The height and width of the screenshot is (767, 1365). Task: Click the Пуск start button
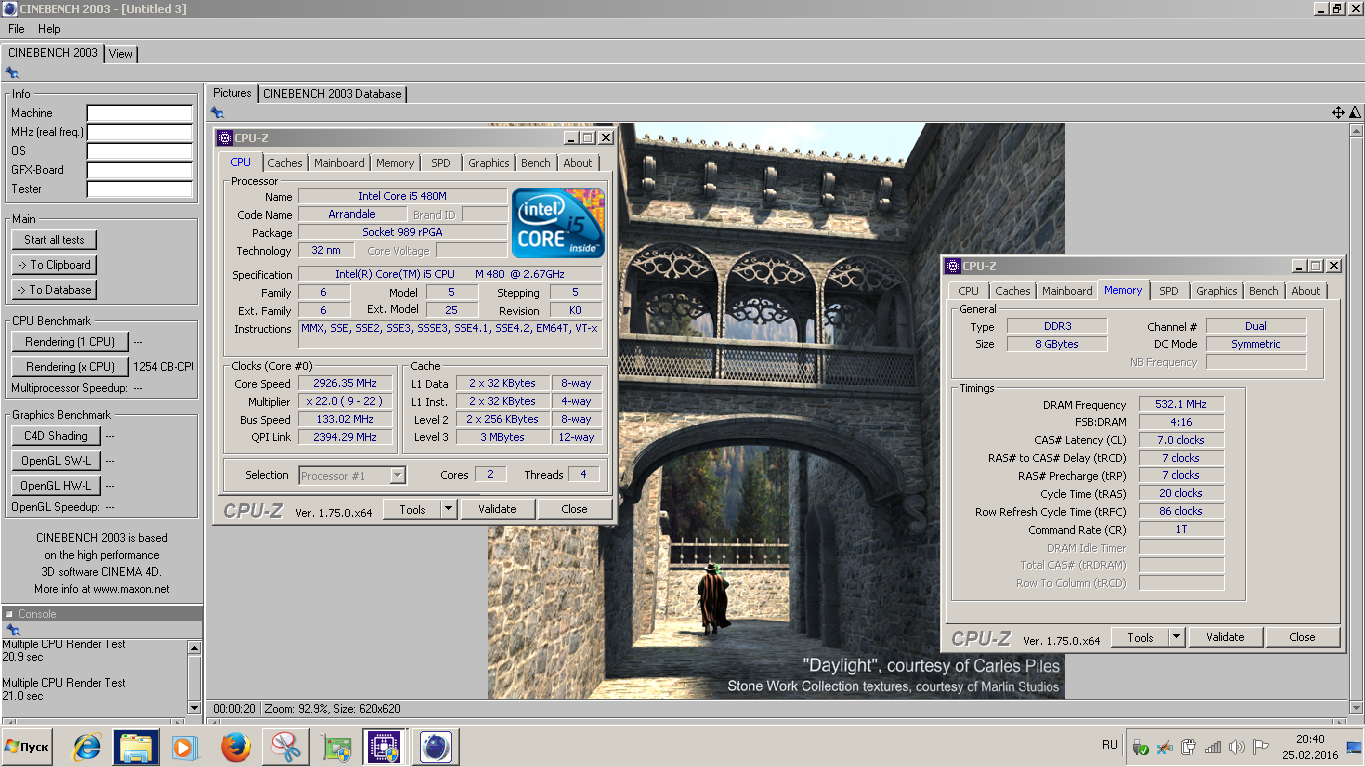point(27,747)
